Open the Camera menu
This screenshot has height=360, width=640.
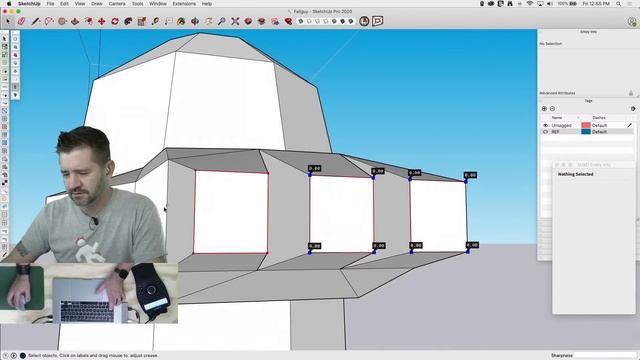point(117,4)
